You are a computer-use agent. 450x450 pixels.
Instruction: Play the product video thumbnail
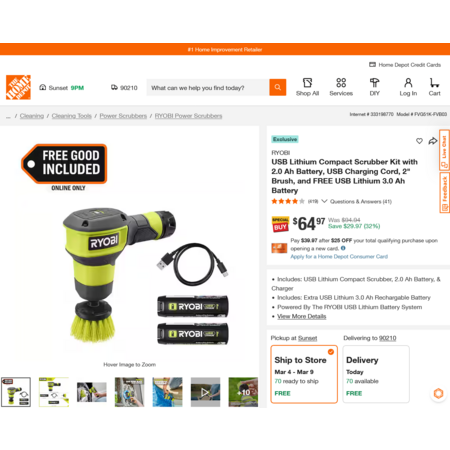[205, 392]
